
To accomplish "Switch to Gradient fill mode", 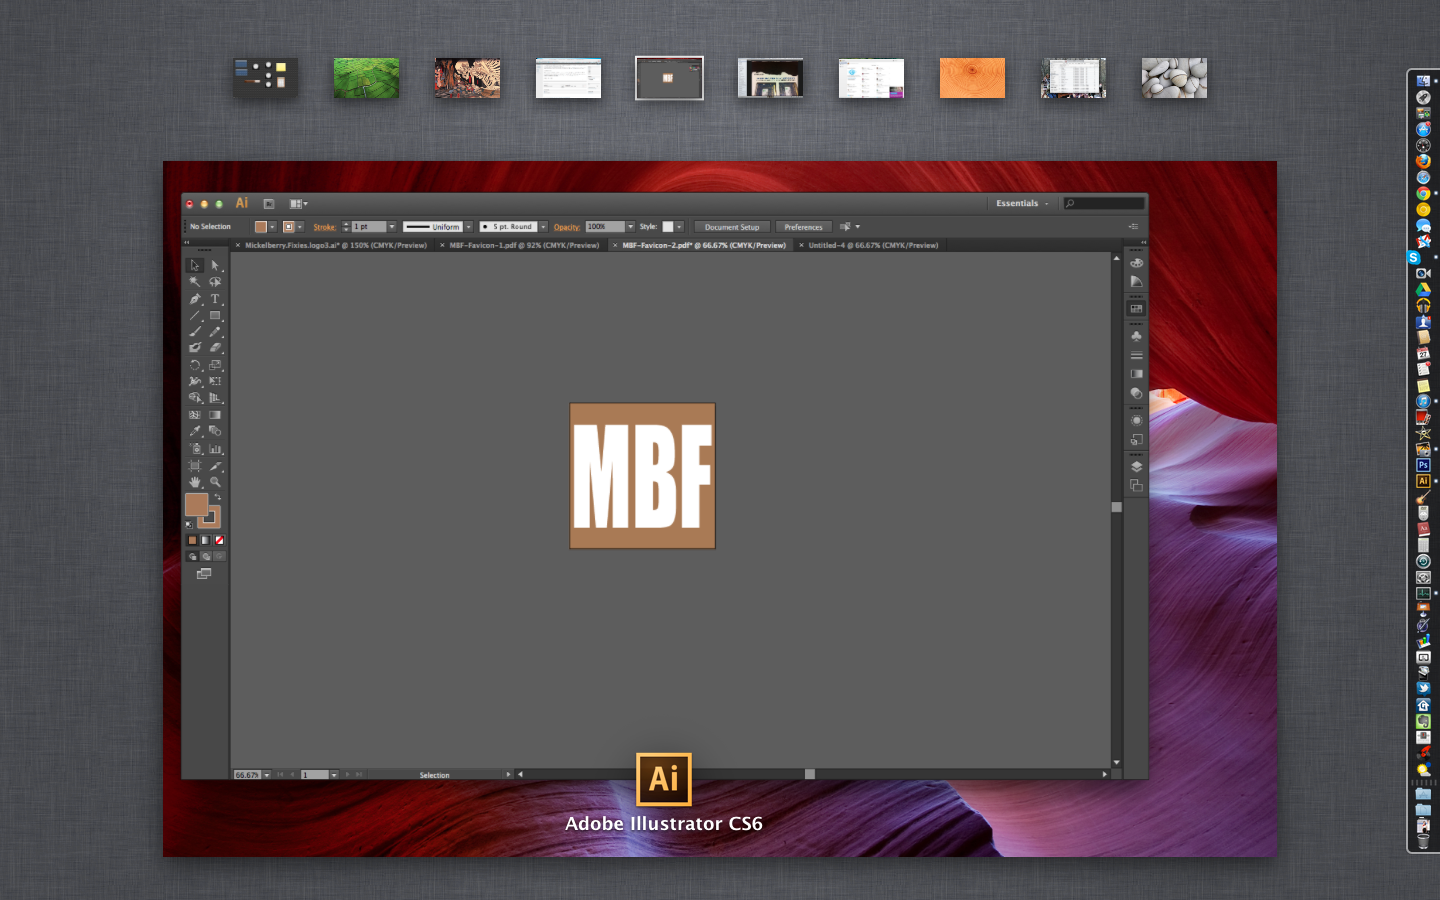I will pos(206,540).
